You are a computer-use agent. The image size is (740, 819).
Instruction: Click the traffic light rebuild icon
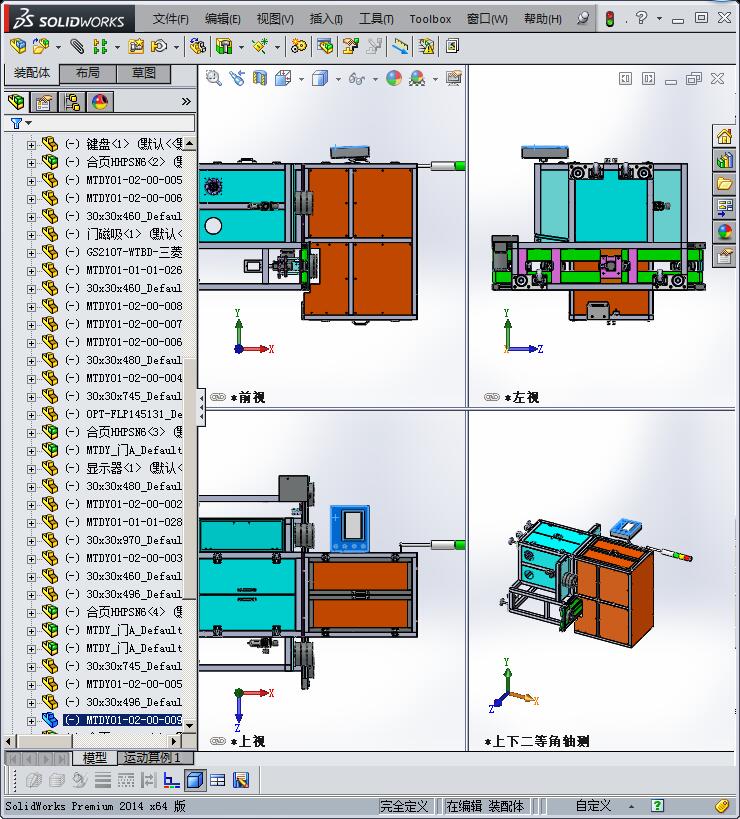point(609,19)
